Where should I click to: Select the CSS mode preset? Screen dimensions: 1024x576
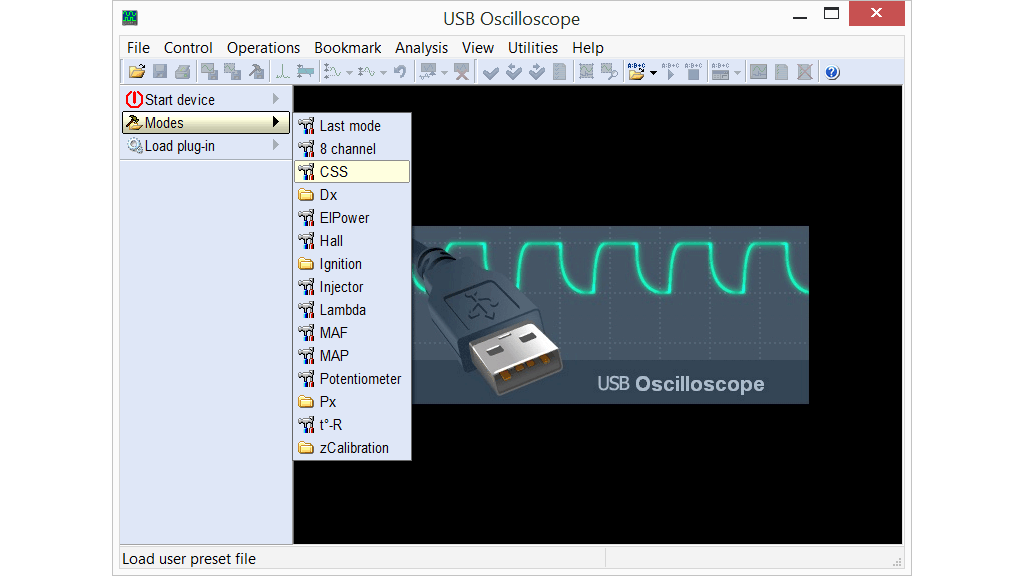(x=334, y=172)
